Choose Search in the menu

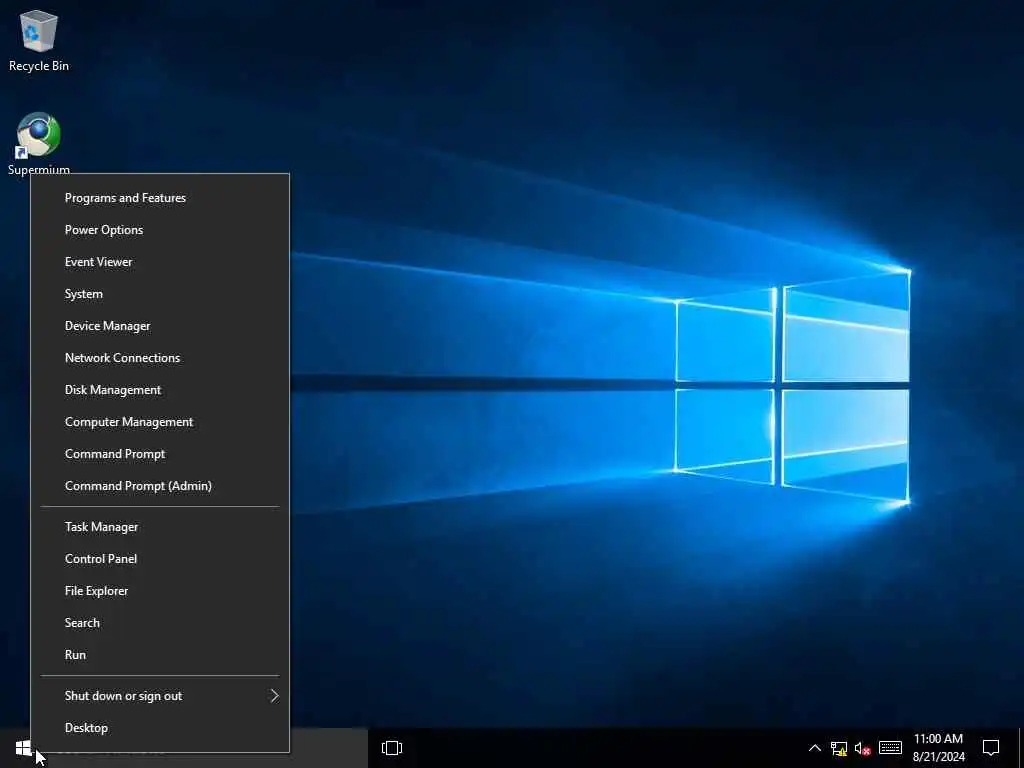click(160, 623)
